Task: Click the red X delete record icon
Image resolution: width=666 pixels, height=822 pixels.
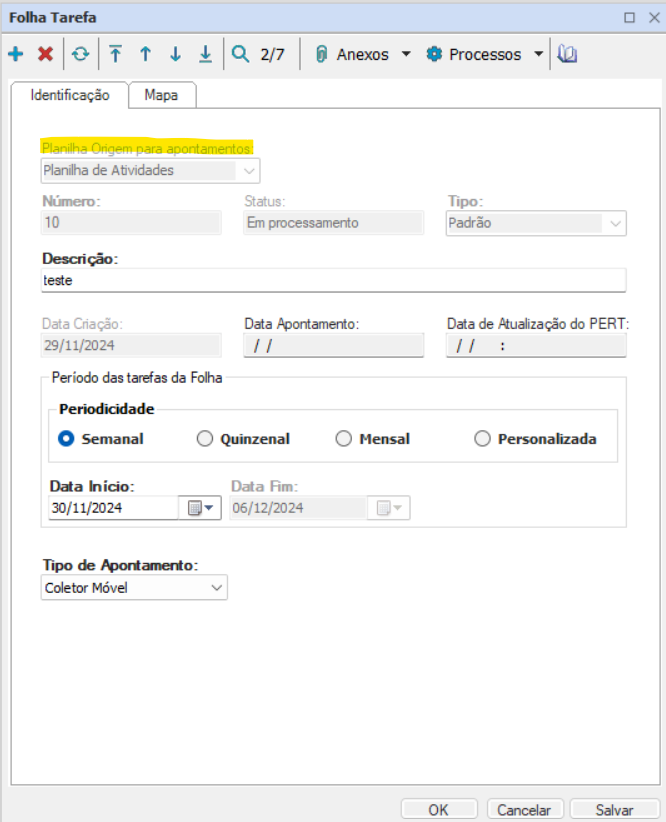Action: (x=45, y=55)
